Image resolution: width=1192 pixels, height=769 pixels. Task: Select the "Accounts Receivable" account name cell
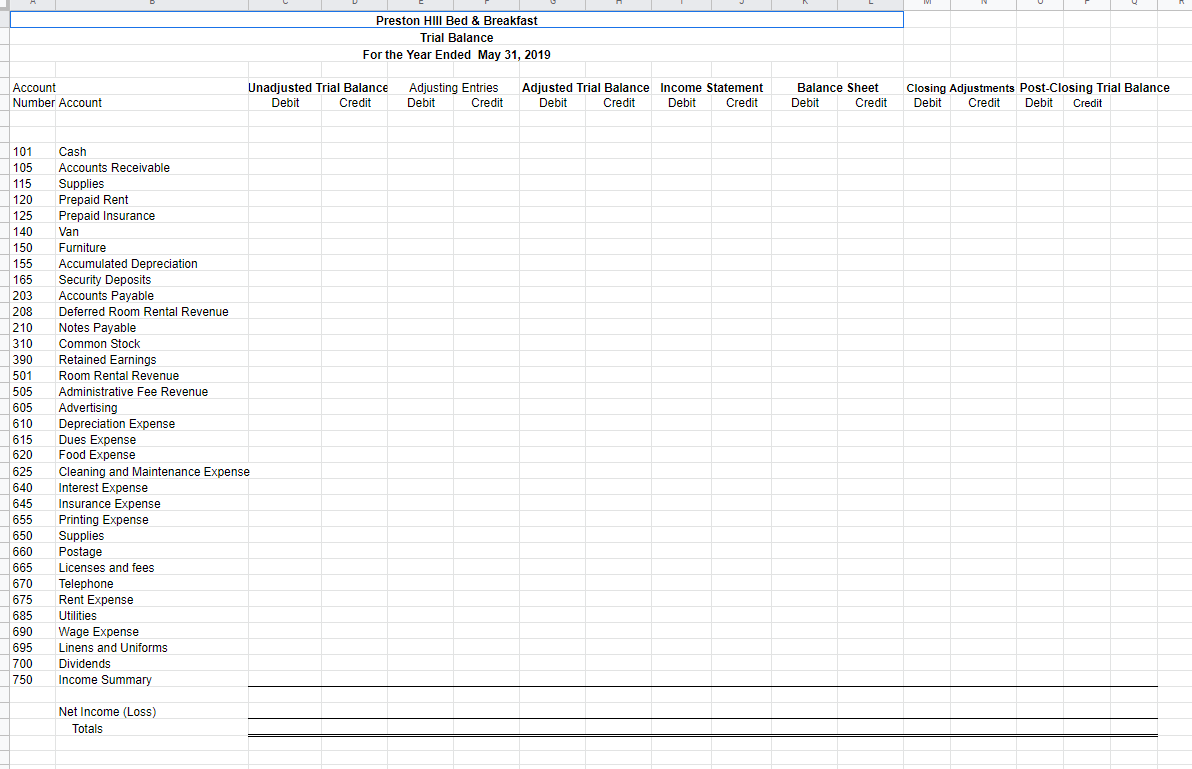114,167
